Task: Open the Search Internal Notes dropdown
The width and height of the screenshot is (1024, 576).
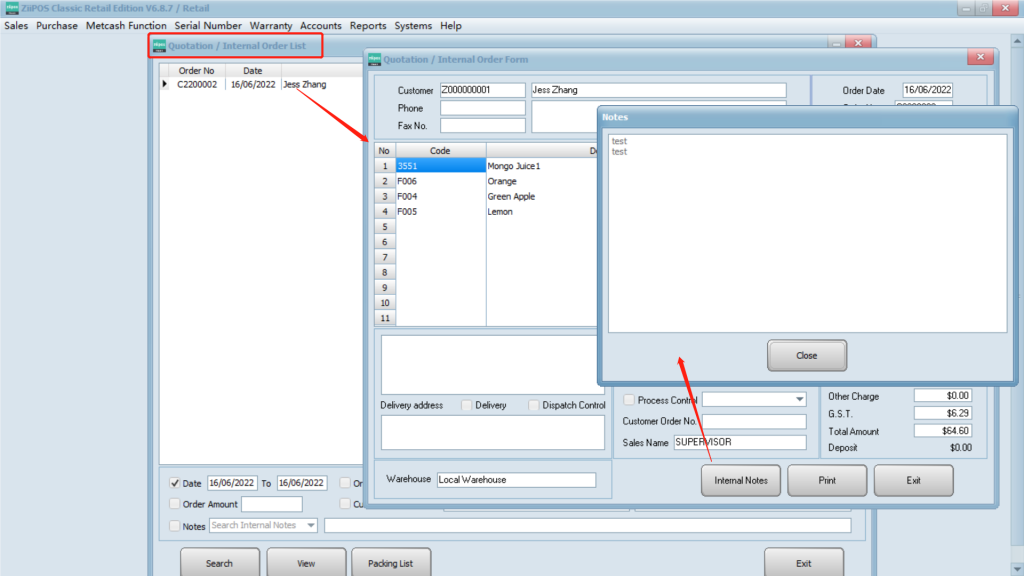Action: [x=311, y=525]
